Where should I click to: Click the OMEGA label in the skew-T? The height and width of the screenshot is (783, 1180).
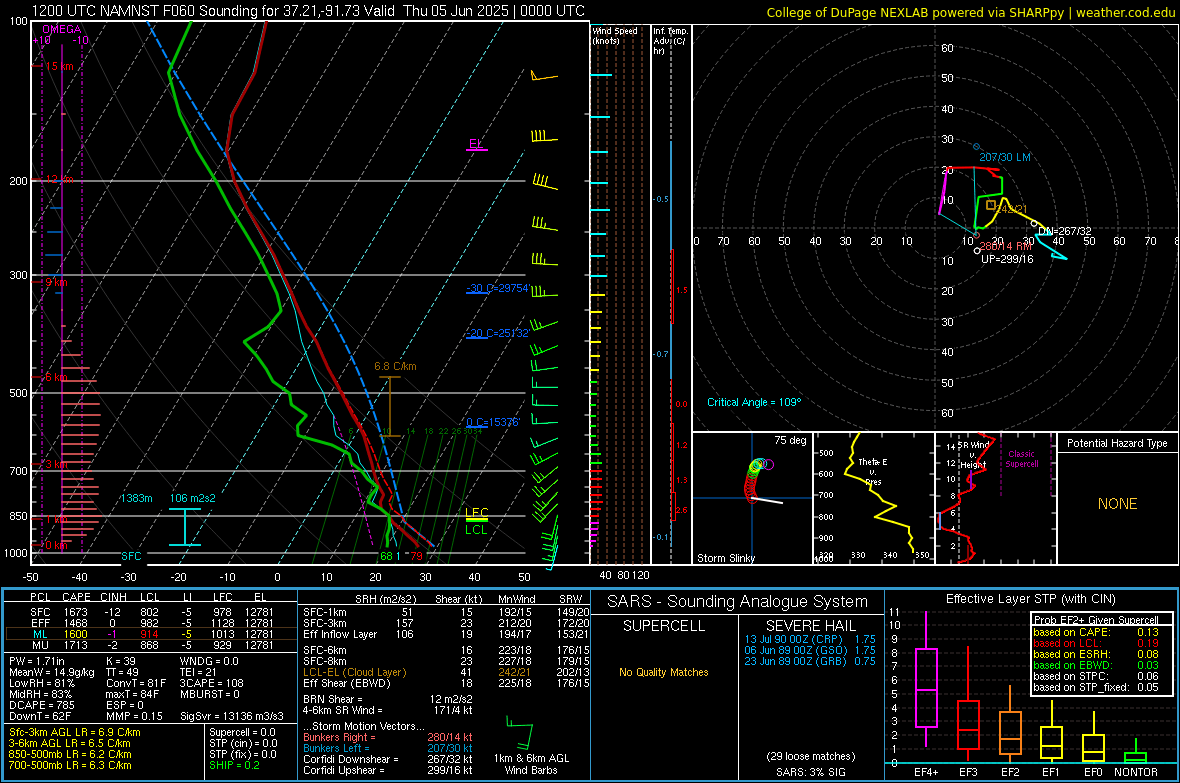[61, 29]
